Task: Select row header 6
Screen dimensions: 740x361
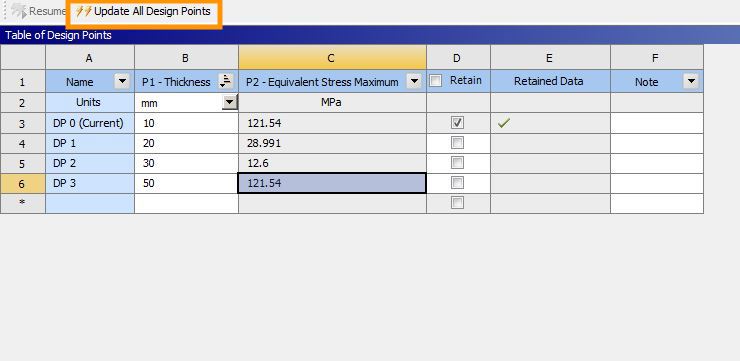Action: coord(23,184)
